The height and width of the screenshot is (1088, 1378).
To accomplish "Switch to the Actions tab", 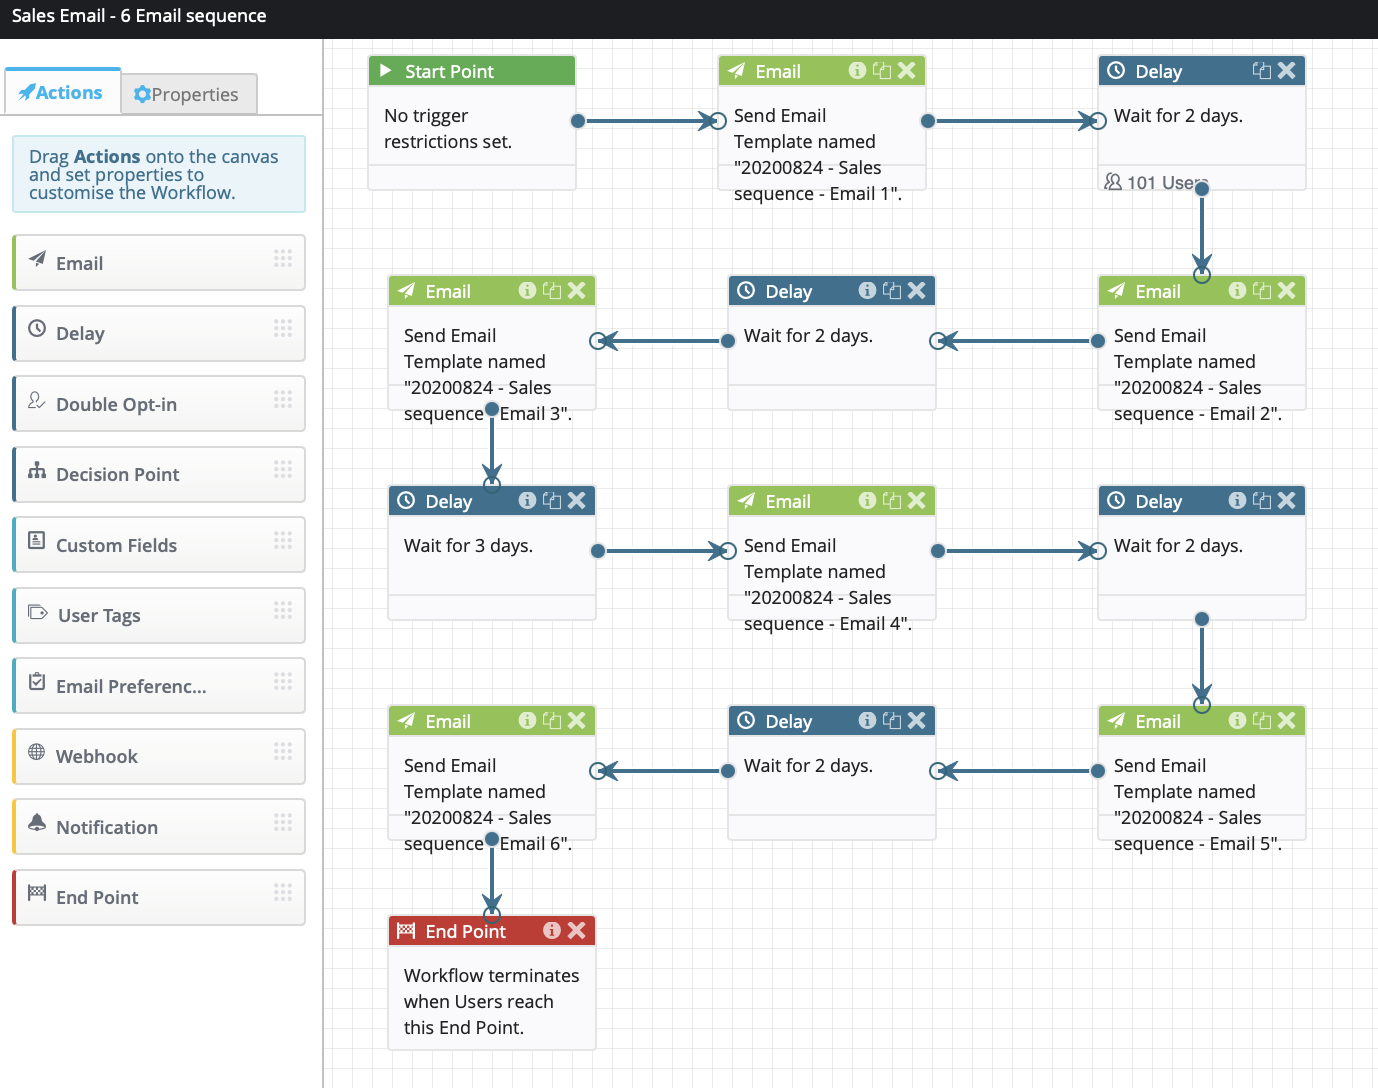I will coord(62,92).
